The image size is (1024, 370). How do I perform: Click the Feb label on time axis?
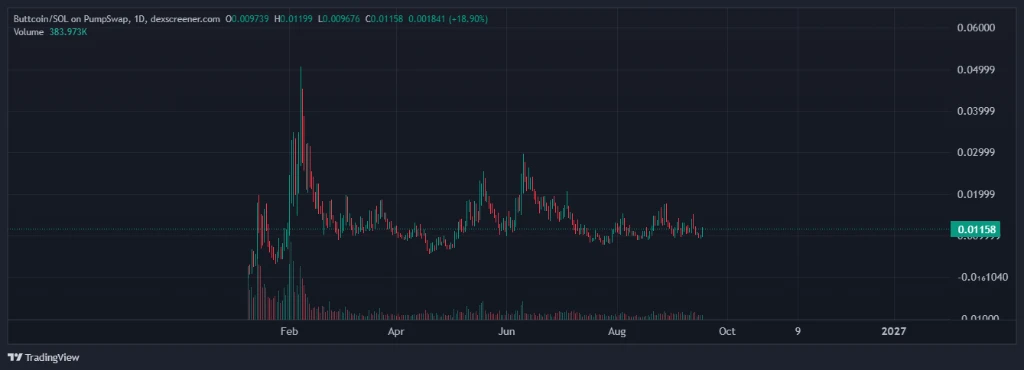point(289,331)
